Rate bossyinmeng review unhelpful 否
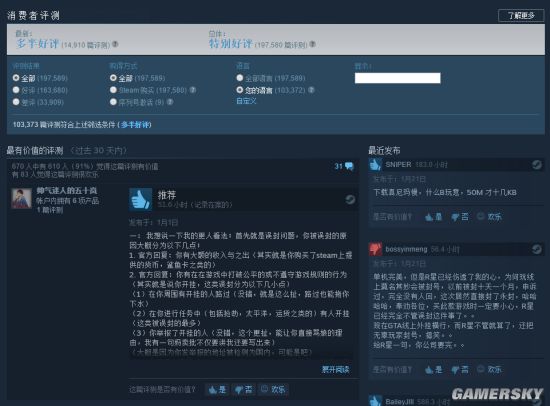 point(460,370)
